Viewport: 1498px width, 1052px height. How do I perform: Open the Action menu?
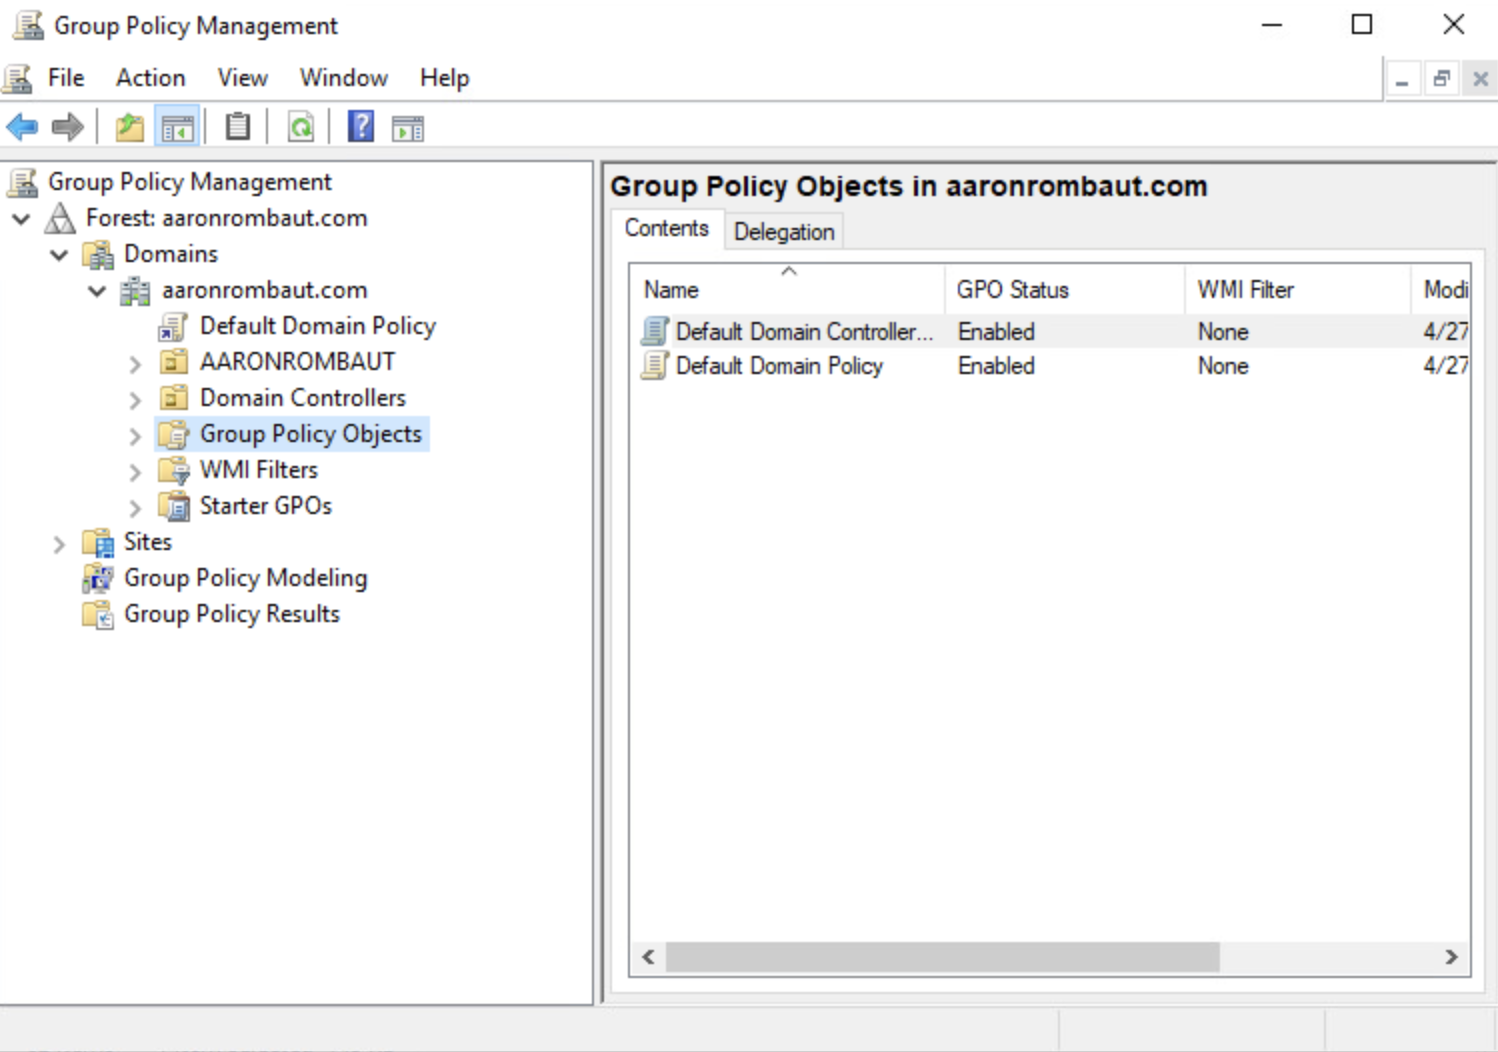coord(149,77)
